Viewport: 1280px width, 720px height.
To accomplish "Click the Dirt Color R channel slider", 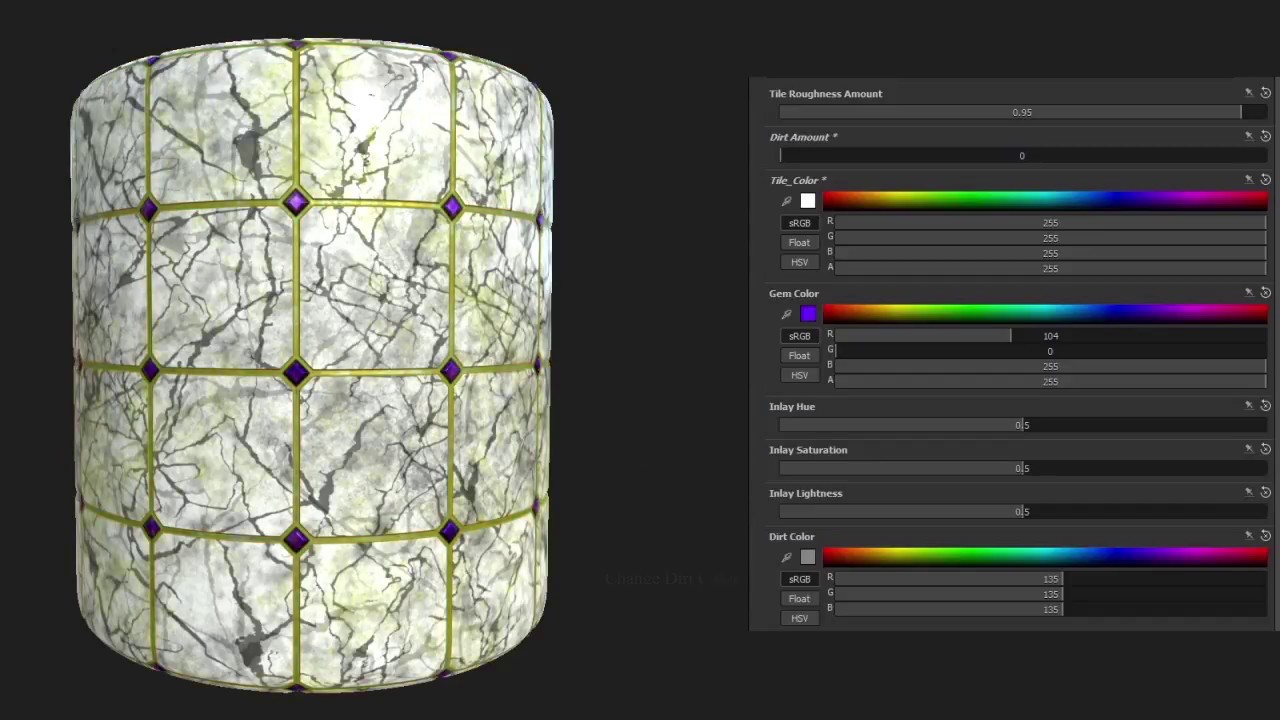I will (1050, 578).
